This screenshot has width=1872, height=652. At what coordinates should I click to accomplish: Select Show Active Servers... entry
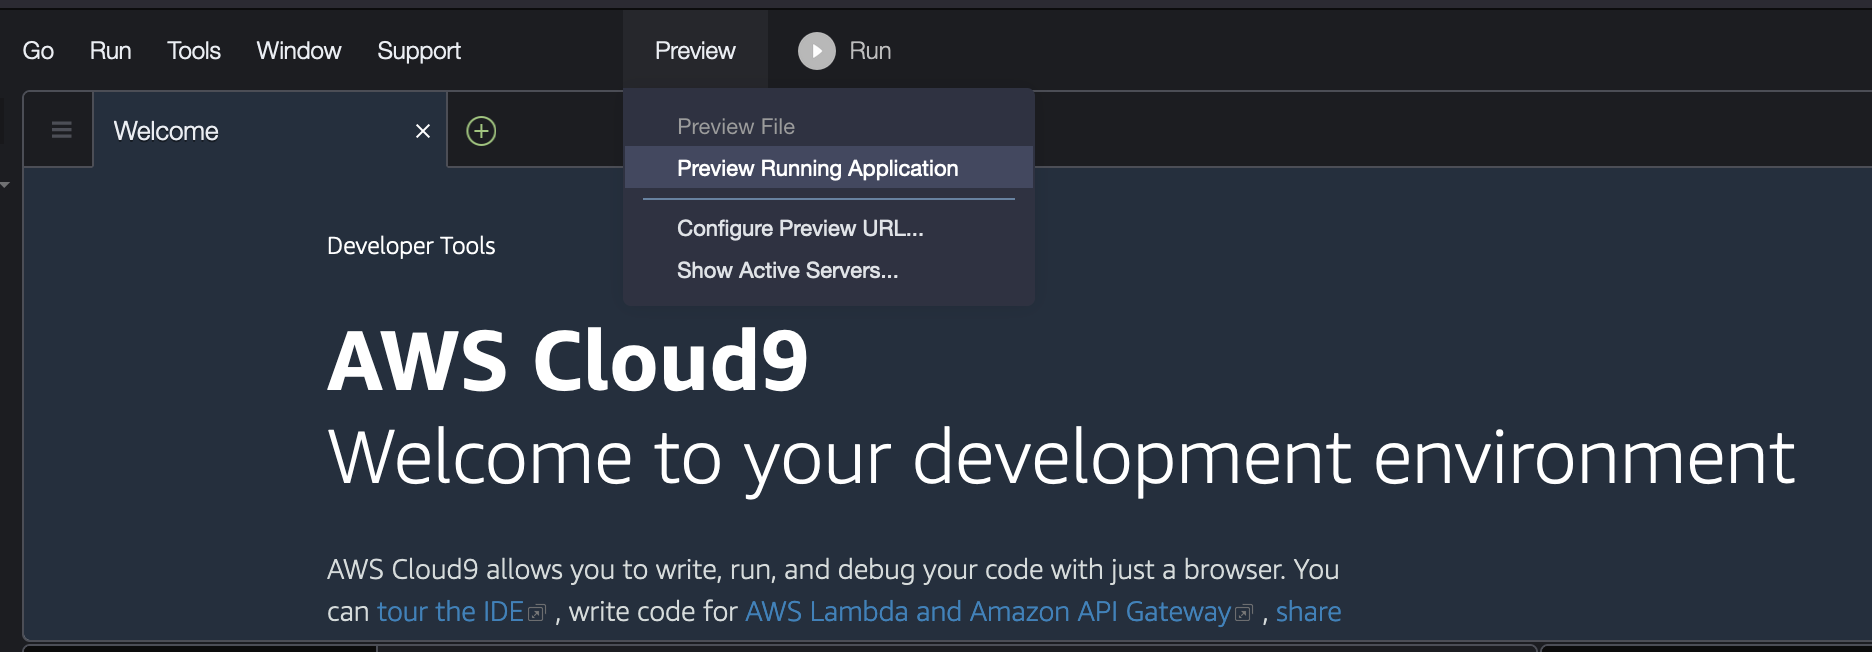tap(829, 270)
